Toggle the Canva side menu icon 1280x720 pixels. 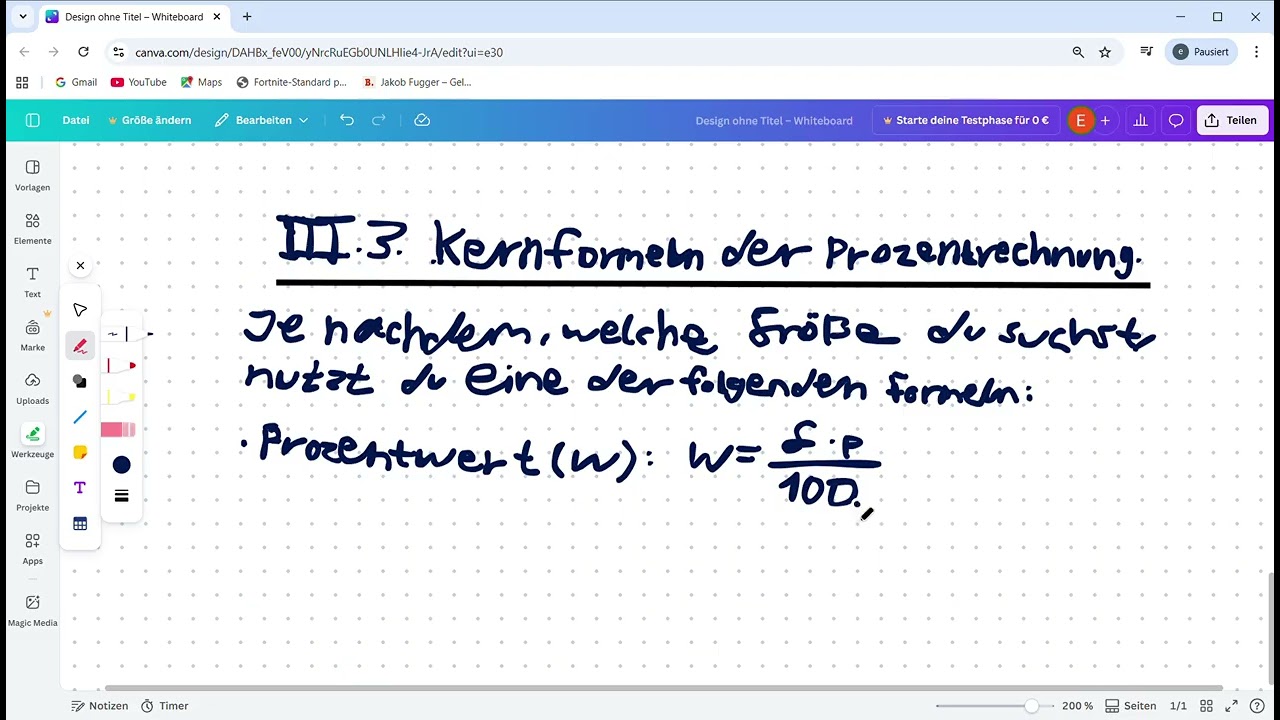tap(32, 120)
